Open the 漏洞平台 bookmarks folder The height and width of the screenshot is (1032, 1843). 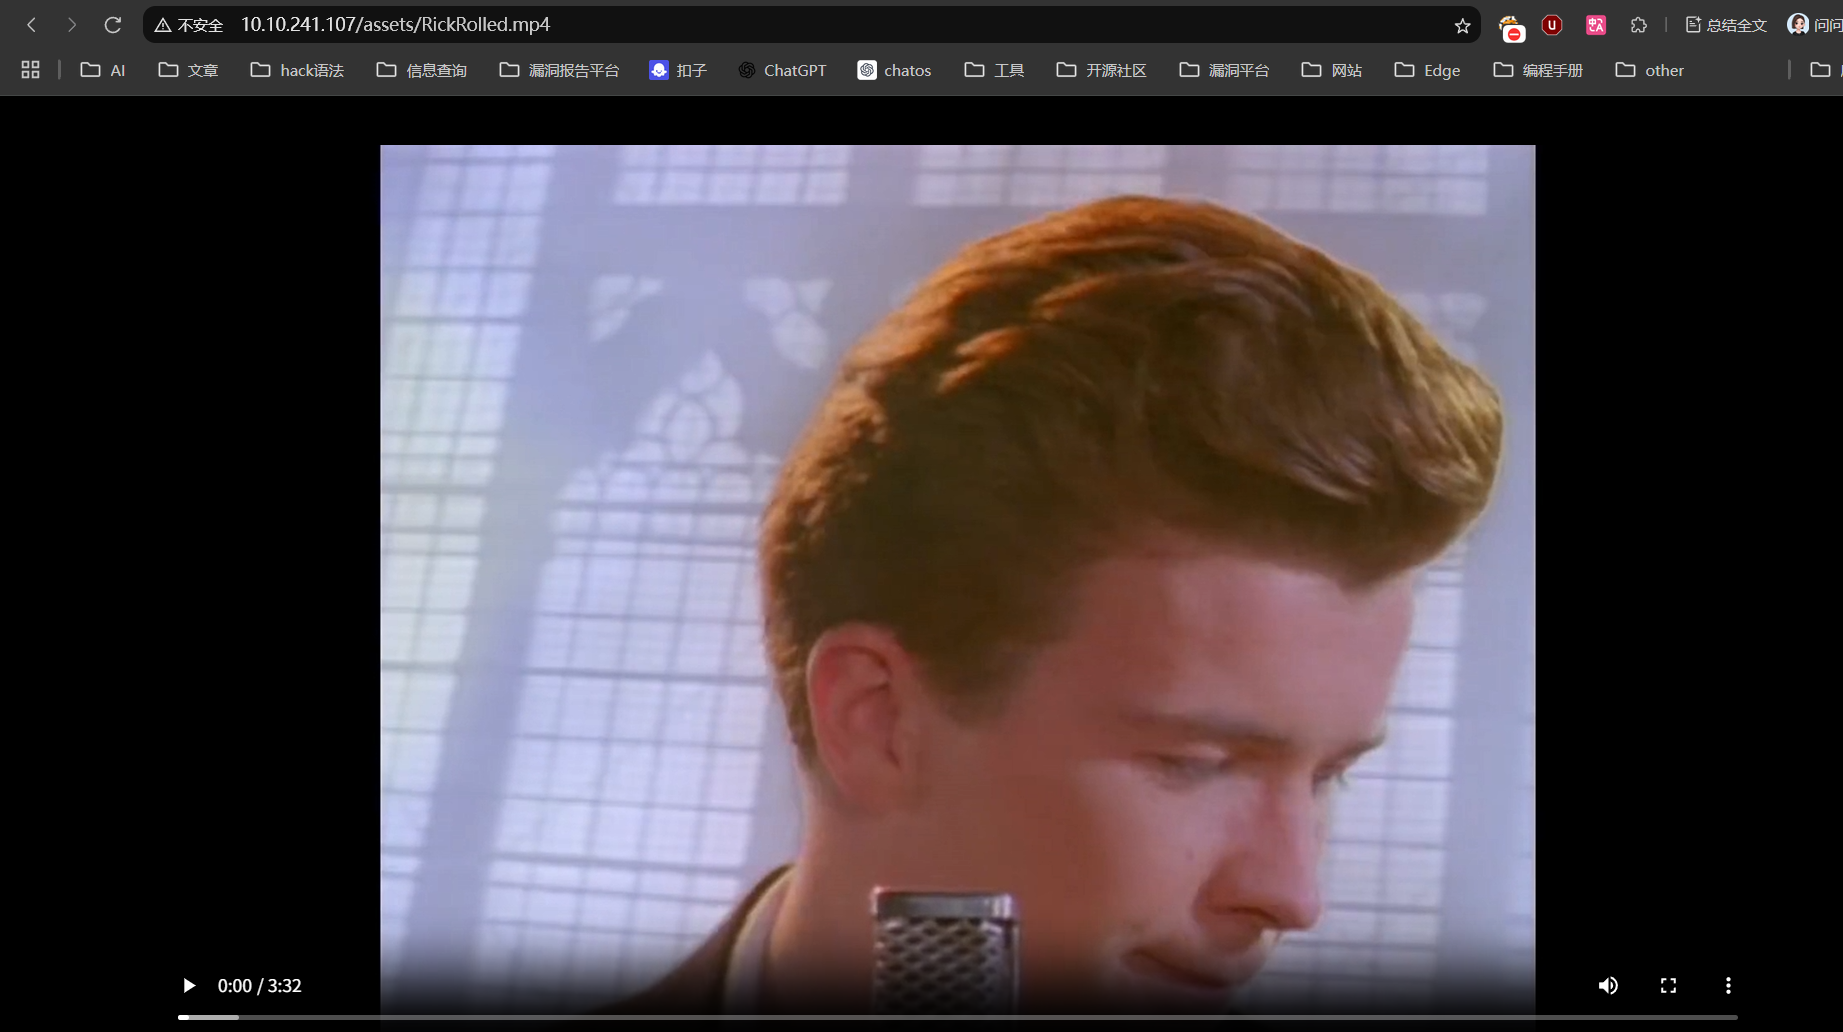coord(1224,70)
